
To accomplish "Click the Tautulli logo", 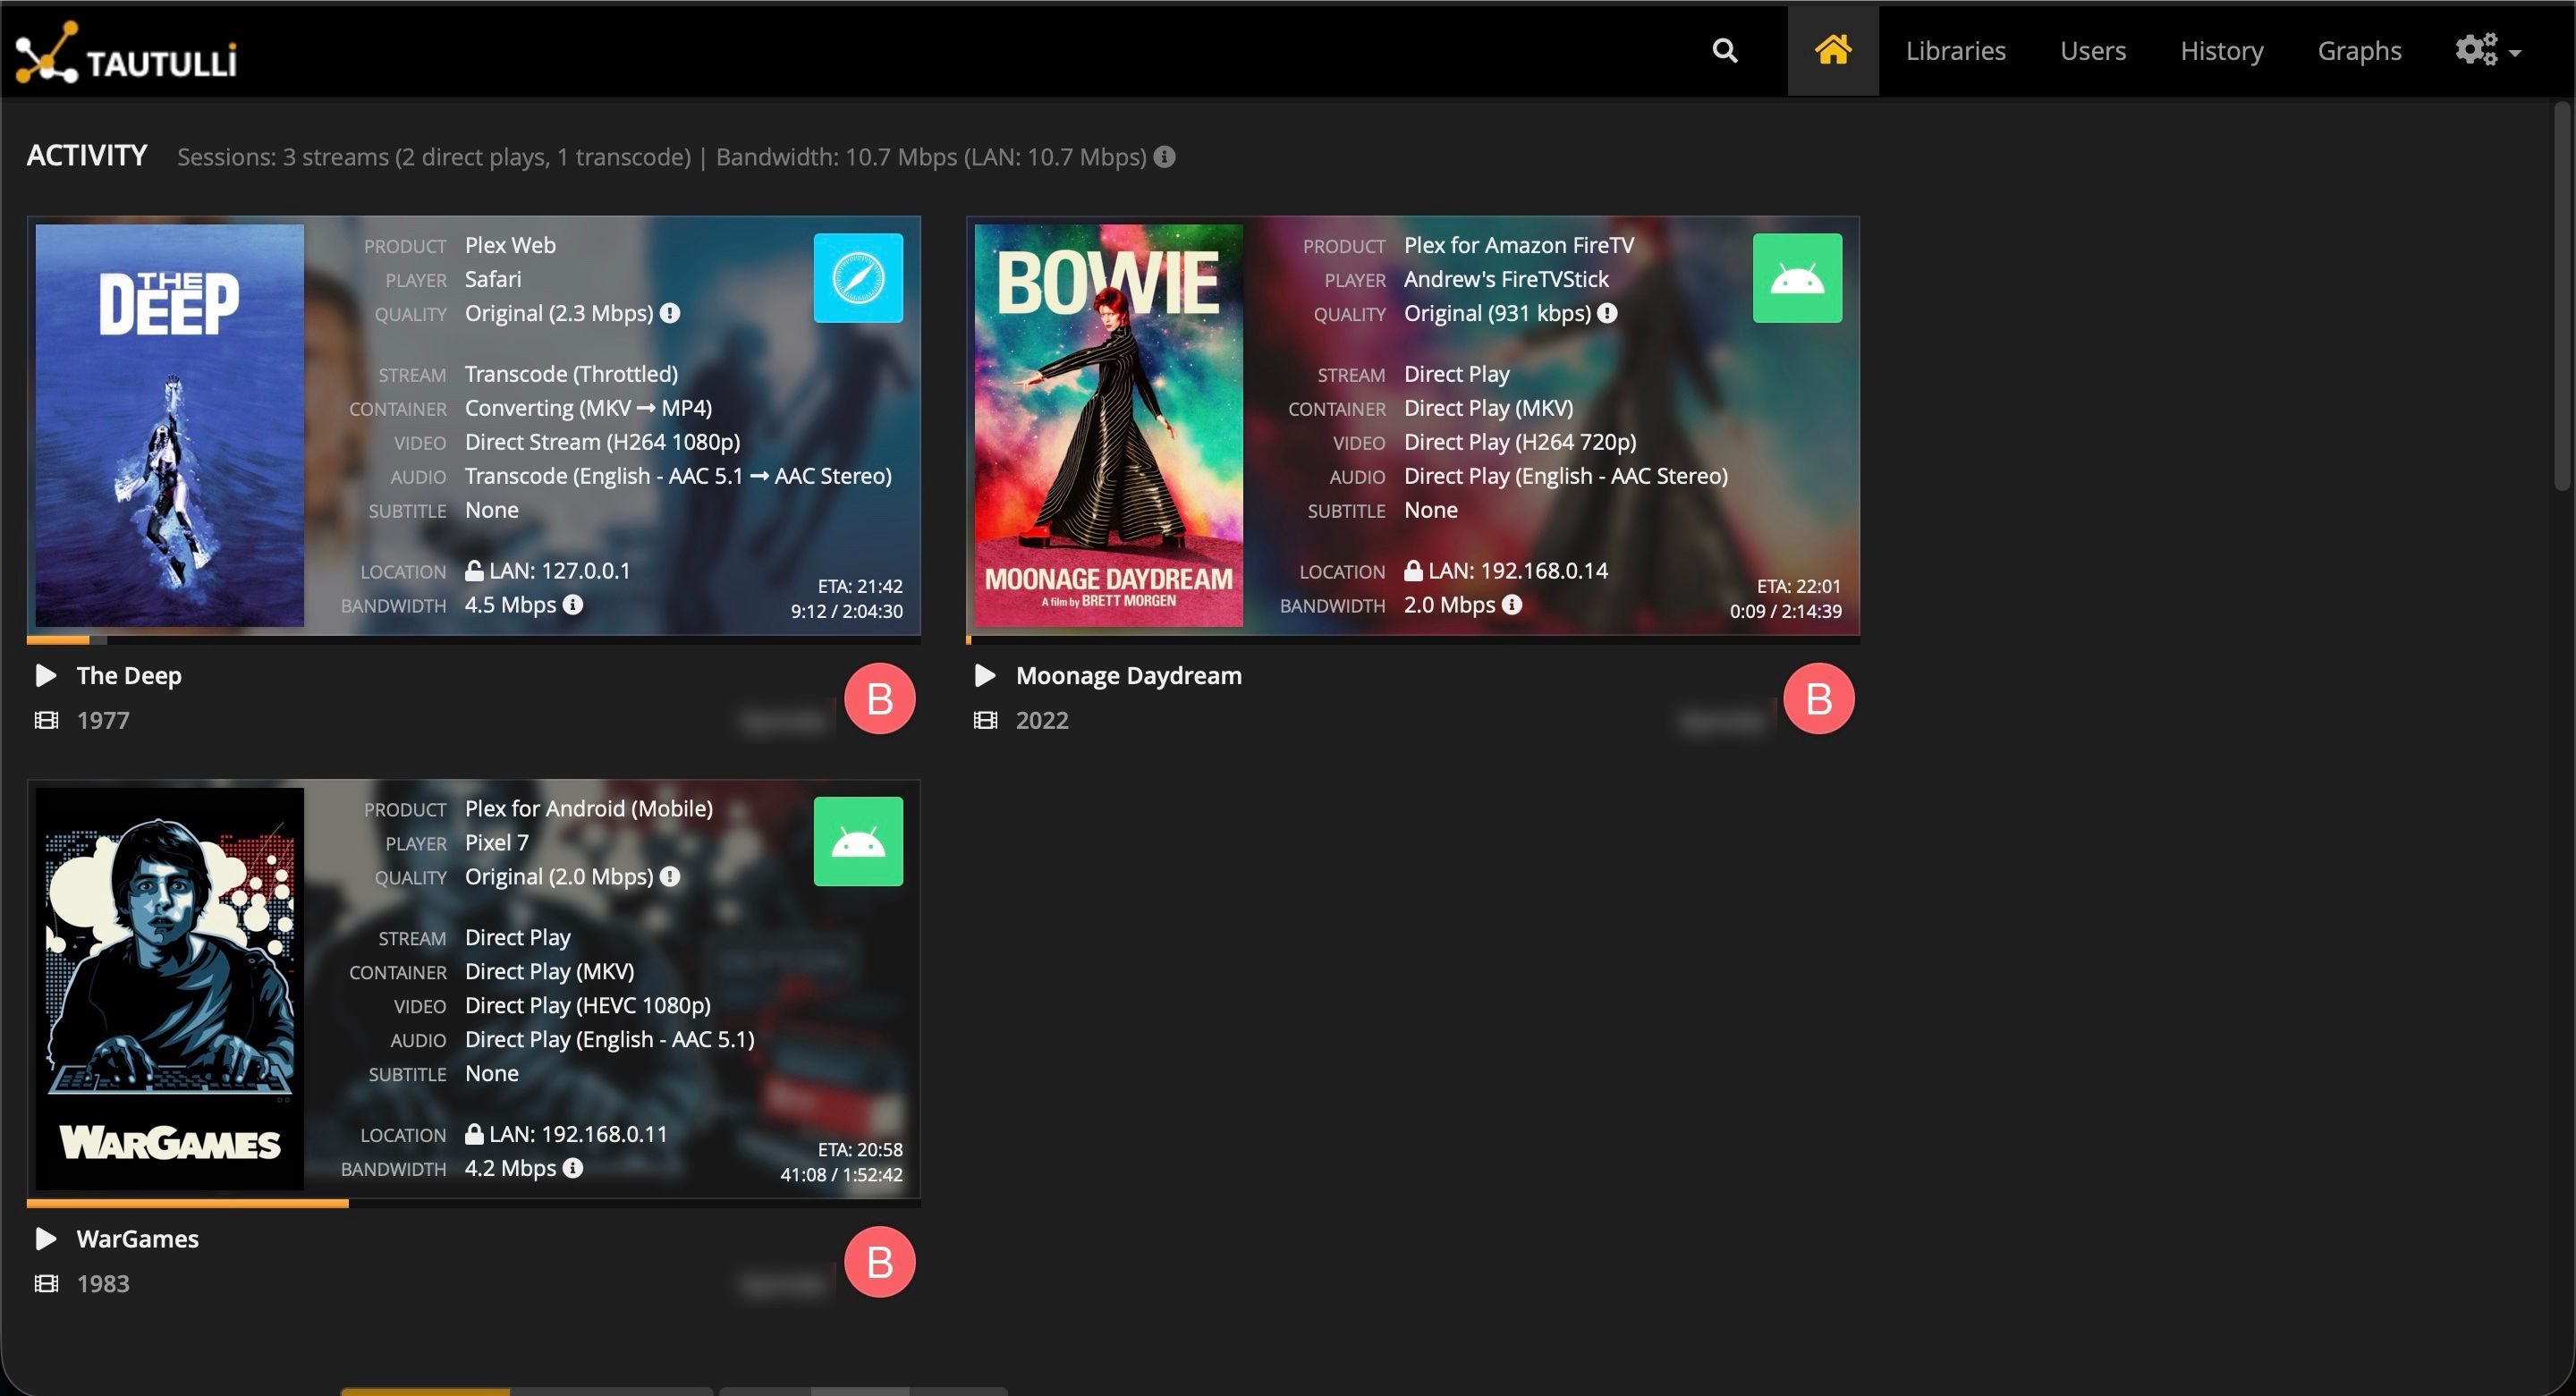I will (127, 52).
